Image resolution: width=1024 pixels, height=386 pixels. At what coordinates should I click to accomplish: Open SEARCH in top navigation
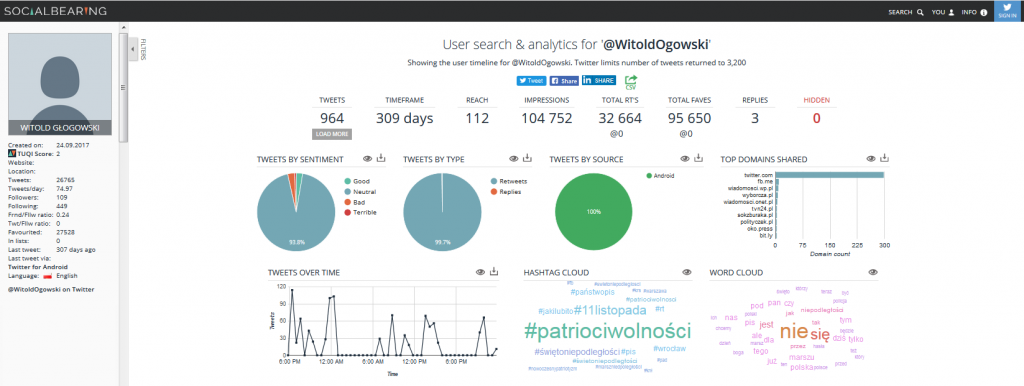point(906,12)
